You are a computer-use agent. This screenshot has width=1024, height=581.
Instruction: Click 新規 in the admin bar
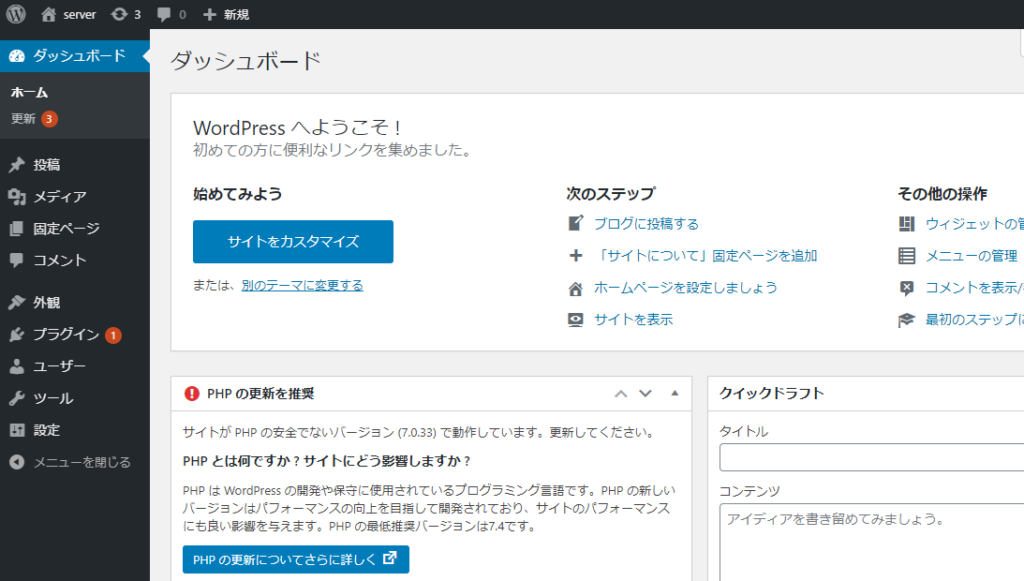point(236,14)
